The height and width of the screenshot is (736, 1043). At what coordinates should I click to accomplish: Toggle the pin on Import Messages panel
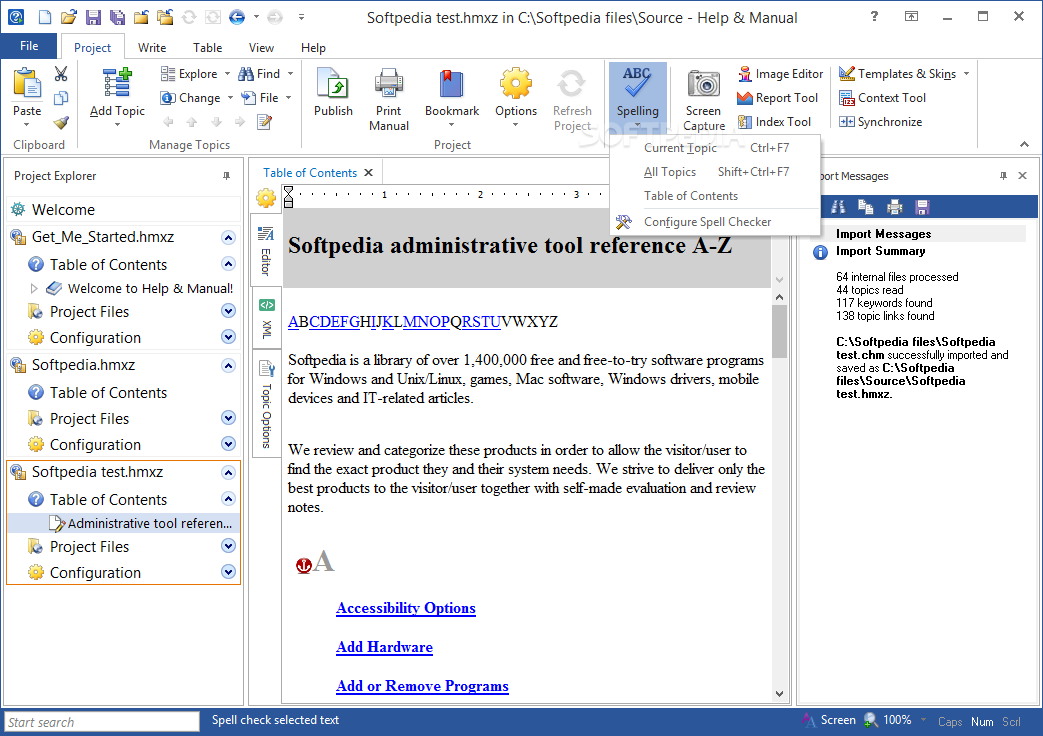[x=1003, y=176]
